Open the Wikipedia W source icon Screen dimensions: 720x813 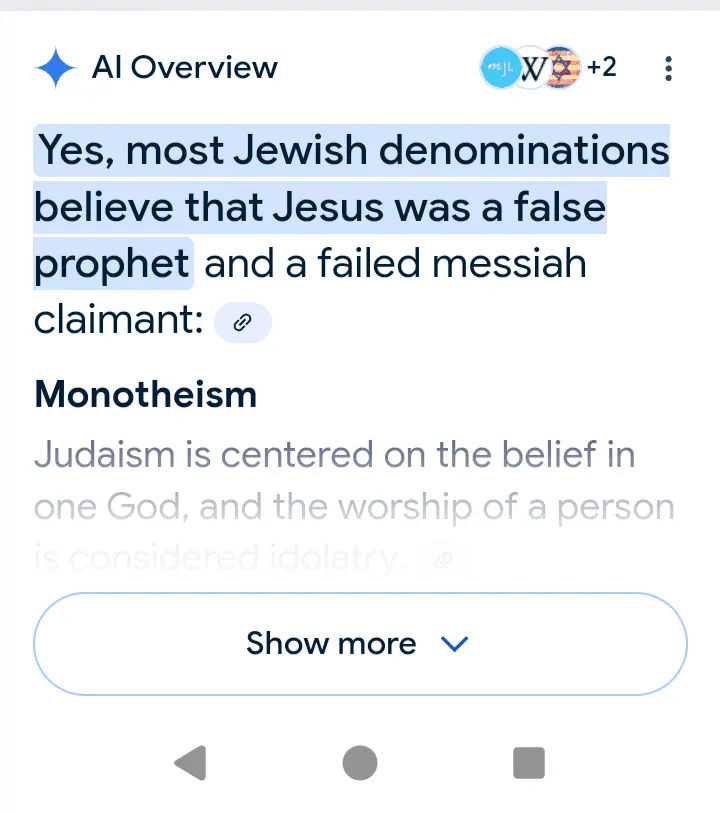click(x=534, y=68)
